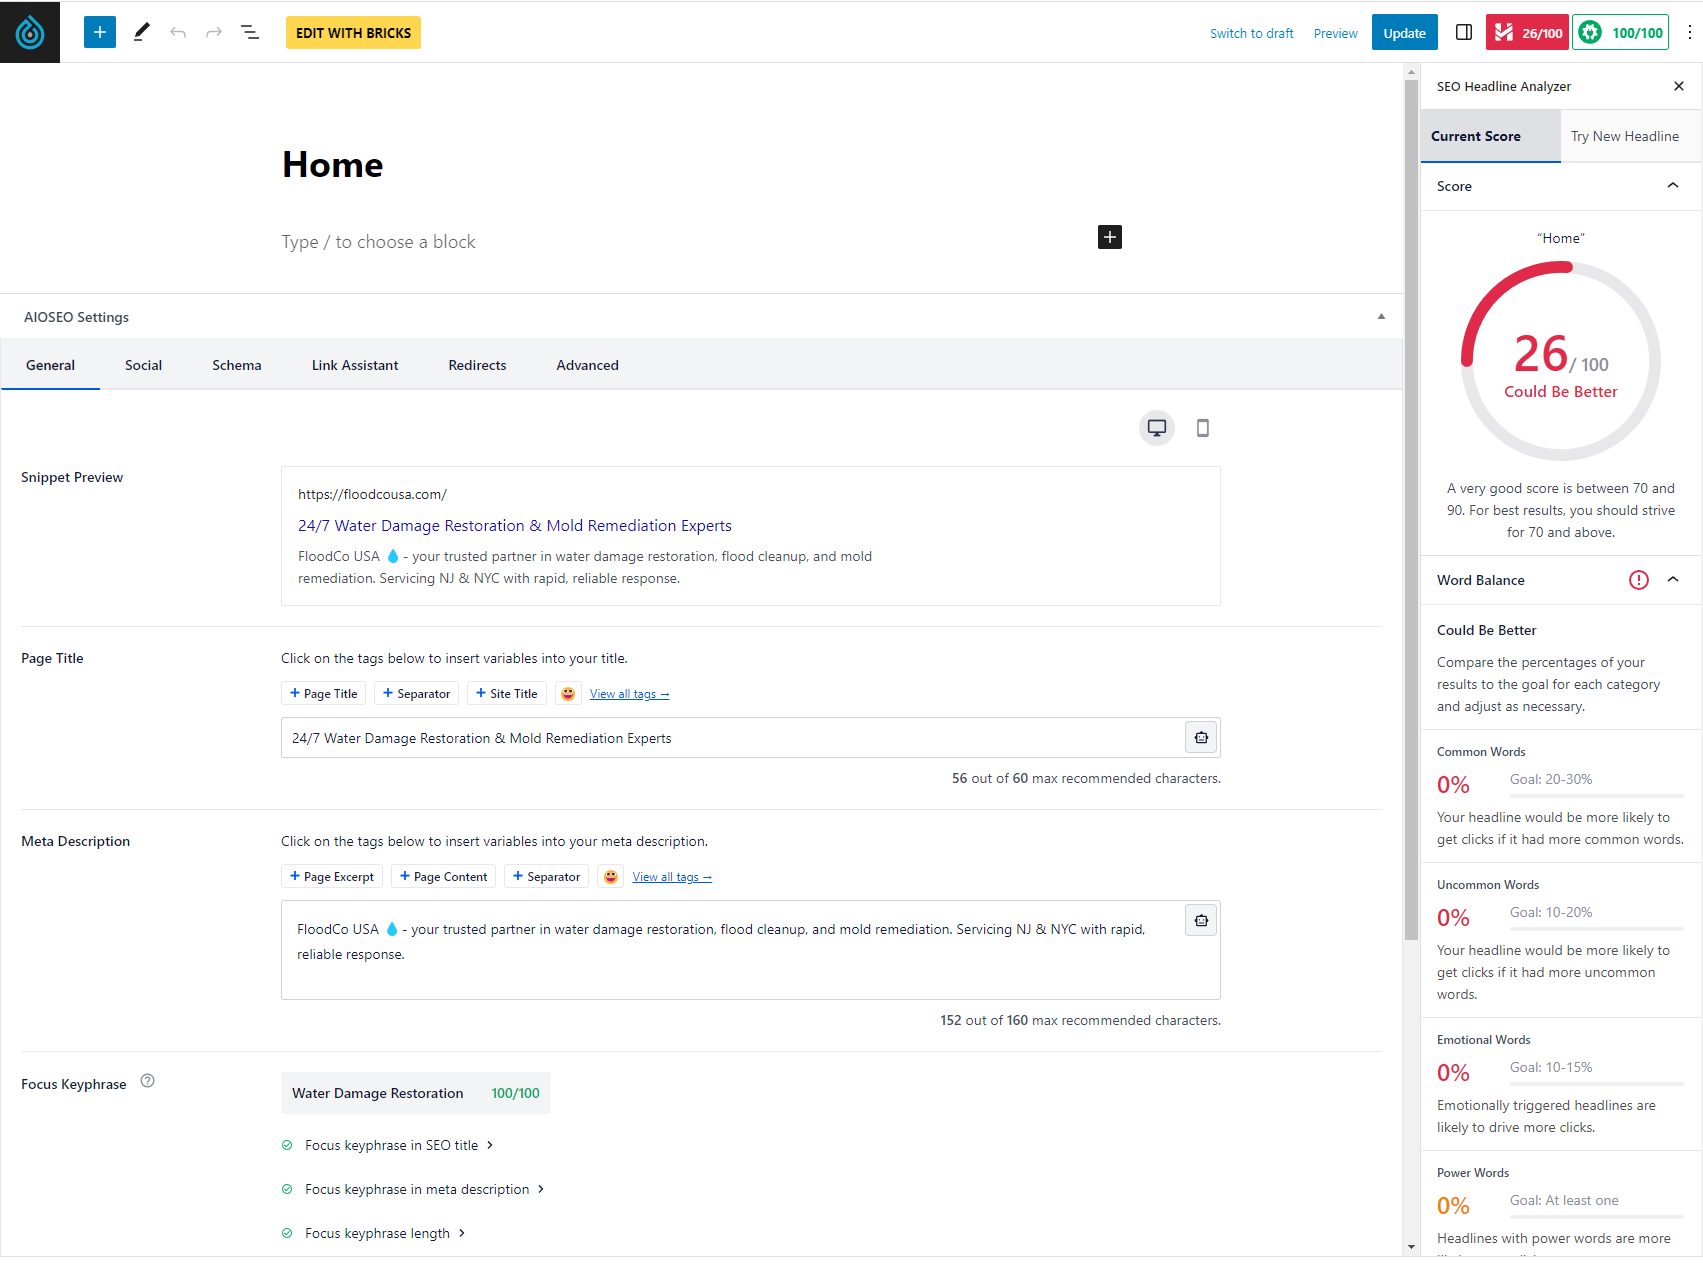The image size is (1703, 1263).
Task: Click the Uncommon Words progress bar
Action: [1597, 928]
